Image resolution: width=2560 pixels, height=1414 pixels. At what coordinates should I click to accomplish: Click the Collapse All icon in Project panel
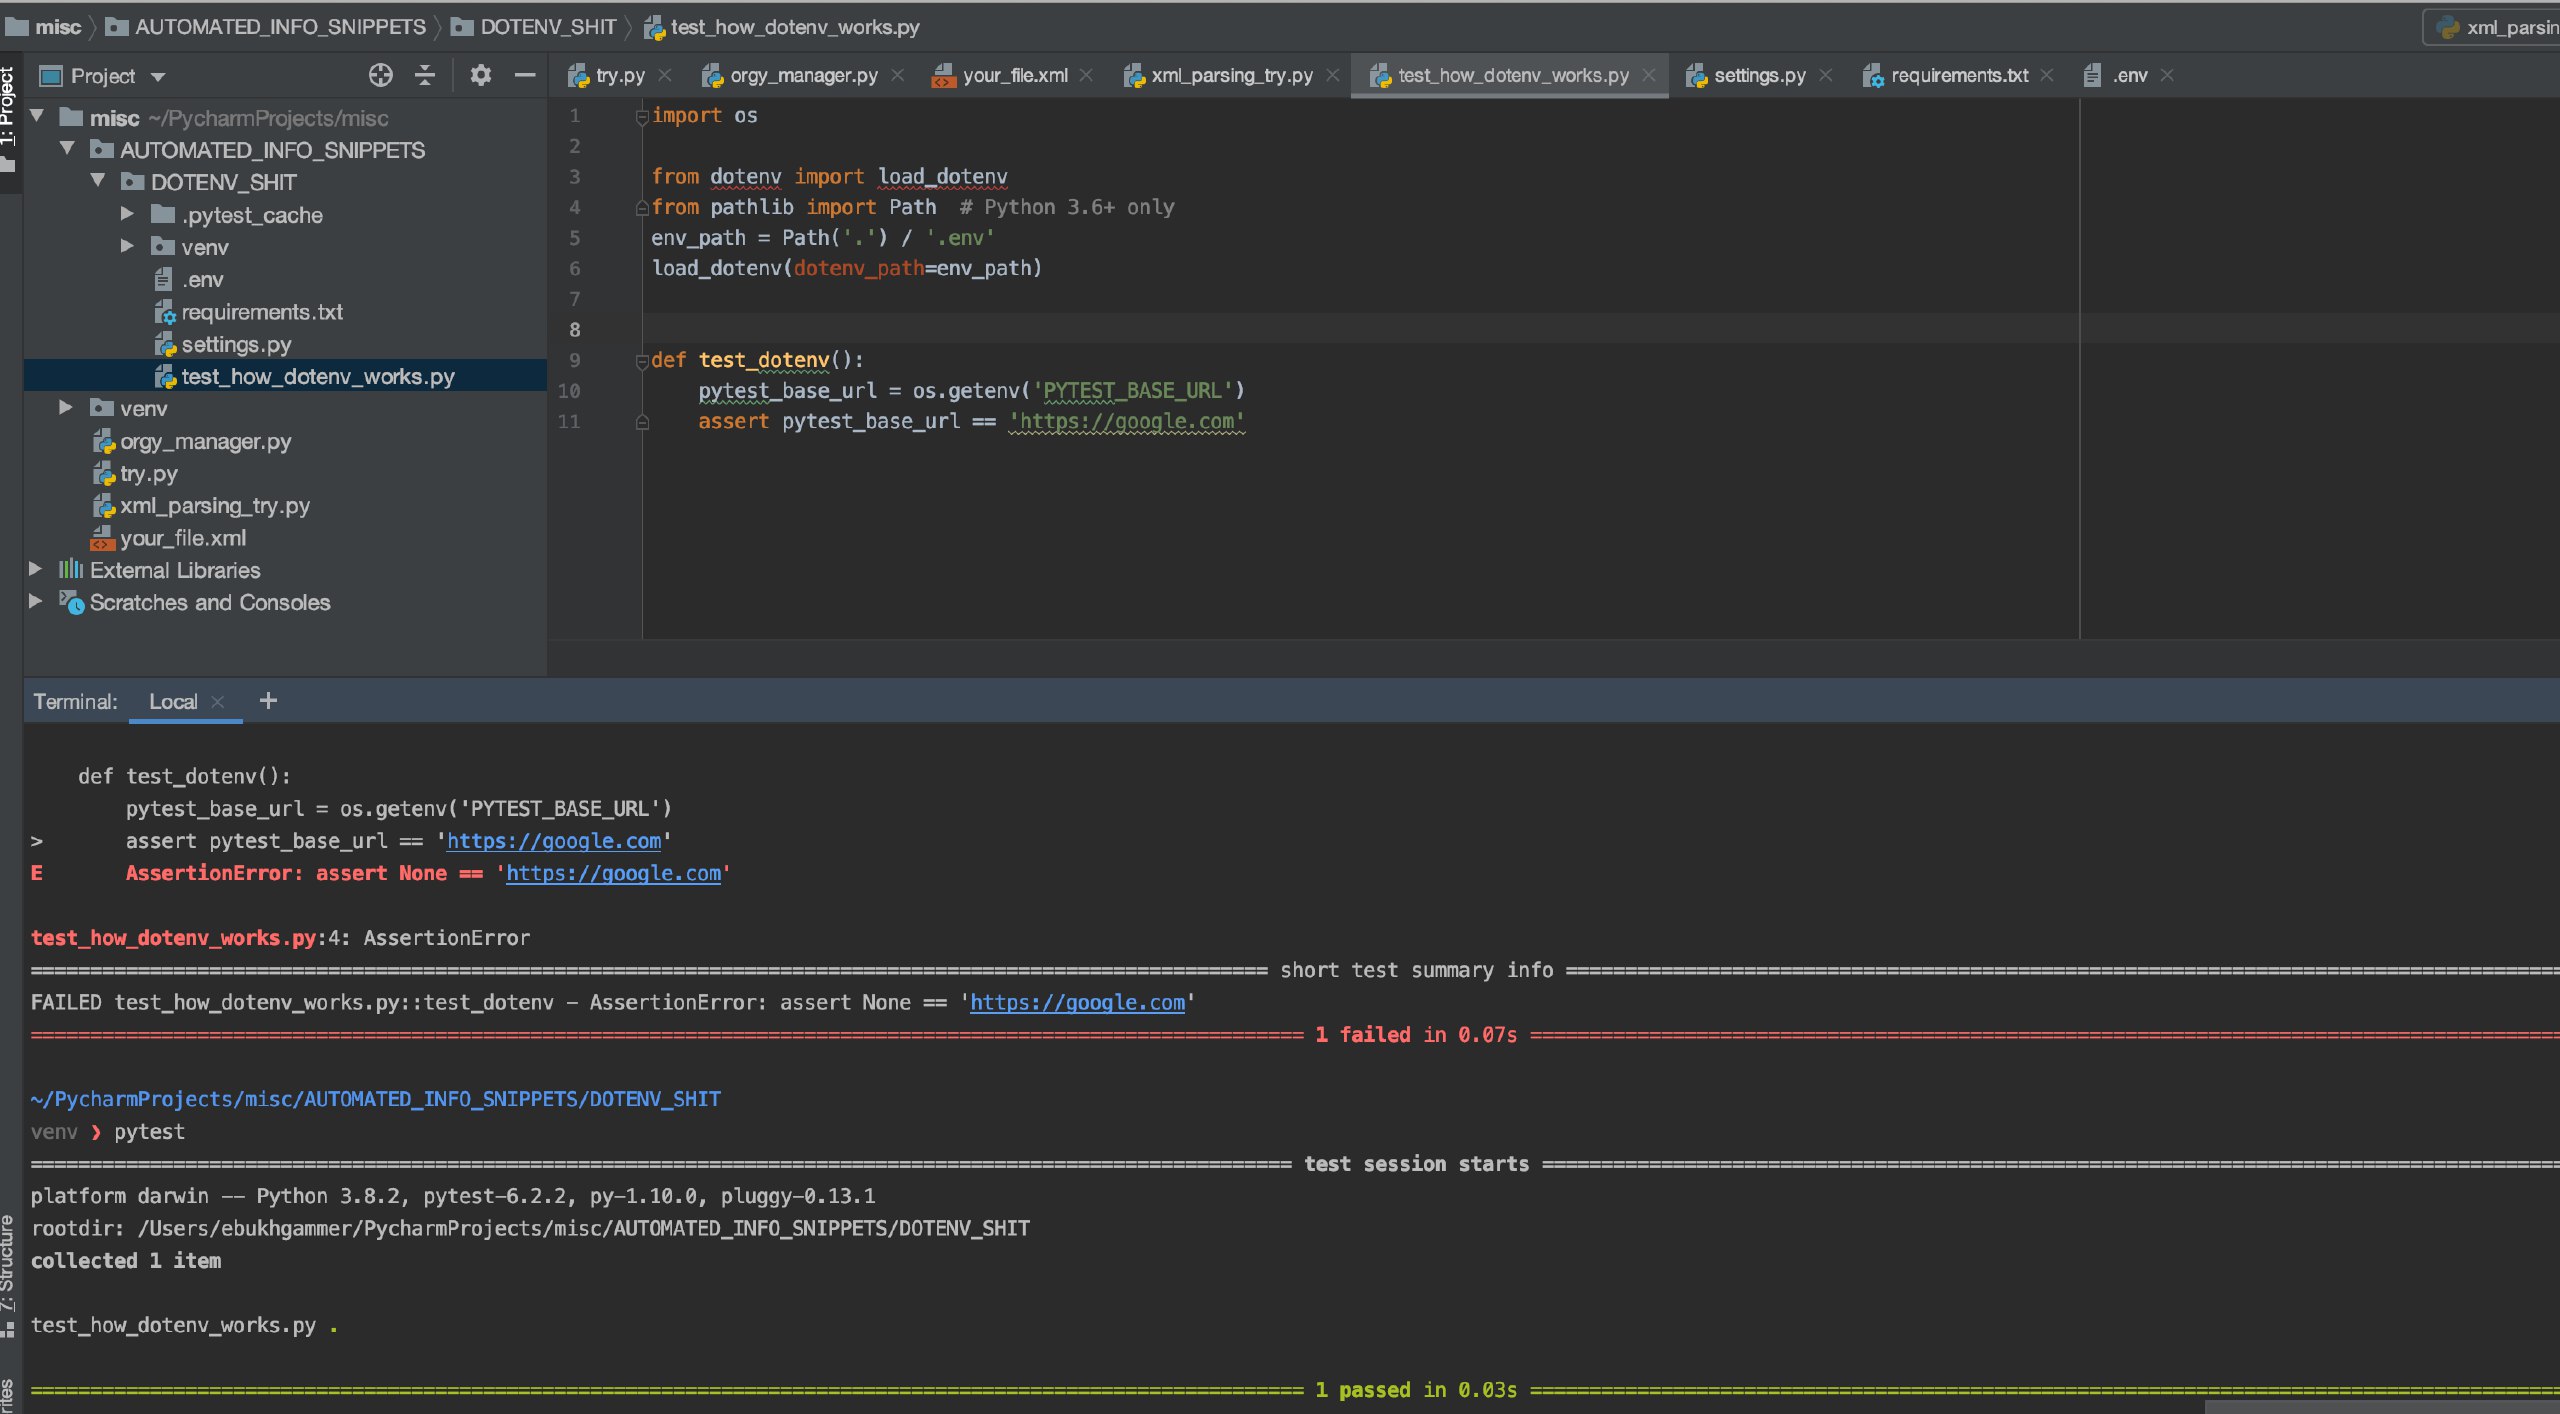425,75
